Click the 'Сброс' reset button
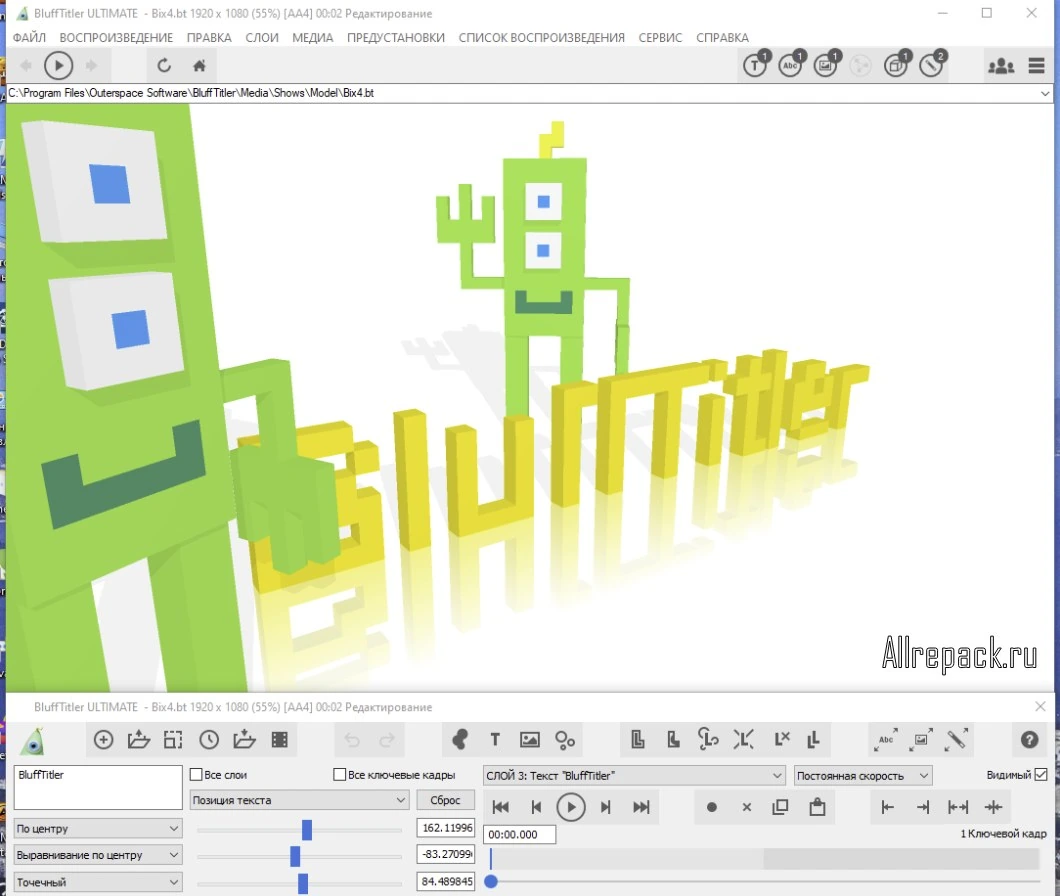 [x=445, y=800]
